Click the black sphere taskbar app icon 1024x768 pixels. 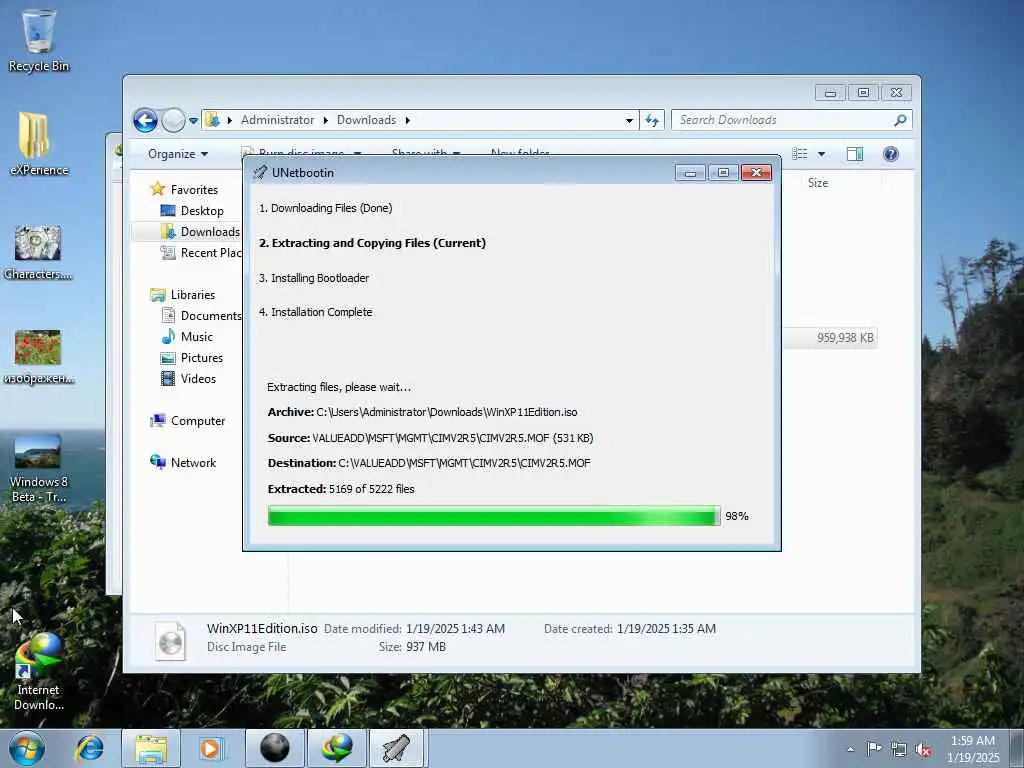pyautogui.click(x=274, y=748)
